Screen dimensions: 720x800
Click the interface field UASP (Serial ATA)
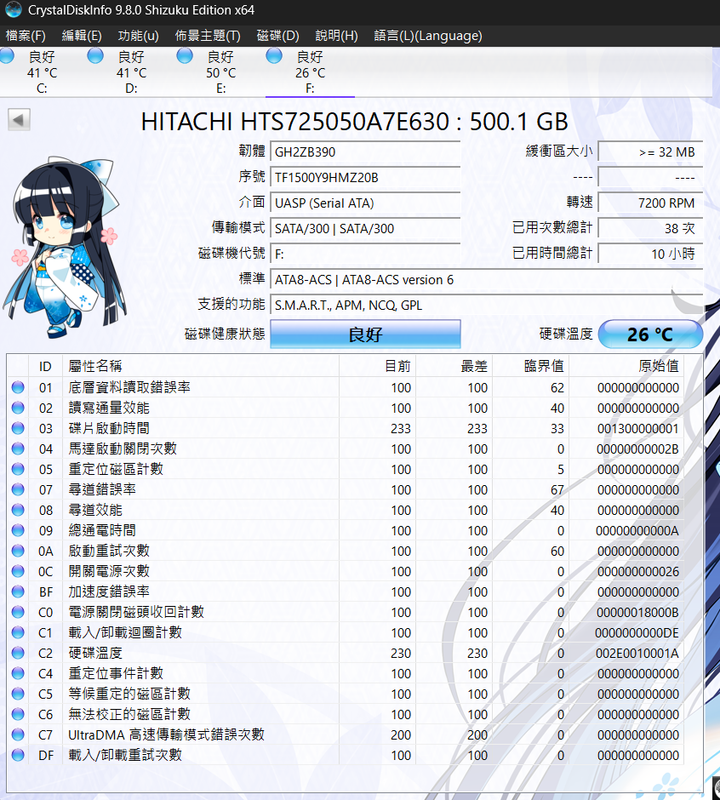[x=365, y=203]
